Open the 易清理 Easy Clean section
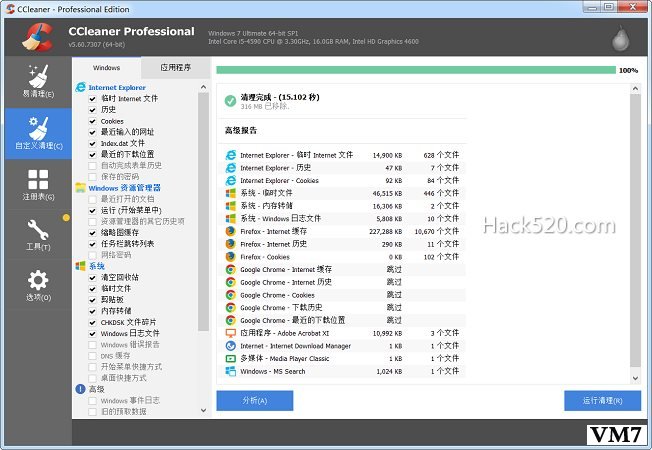This screenshot has height=450, width=652. coord(38,82)
